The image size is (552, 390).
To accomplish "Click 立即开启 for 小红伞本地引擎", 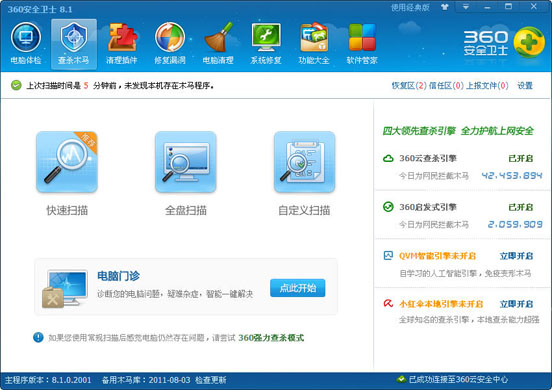I will tap(516, 304).
